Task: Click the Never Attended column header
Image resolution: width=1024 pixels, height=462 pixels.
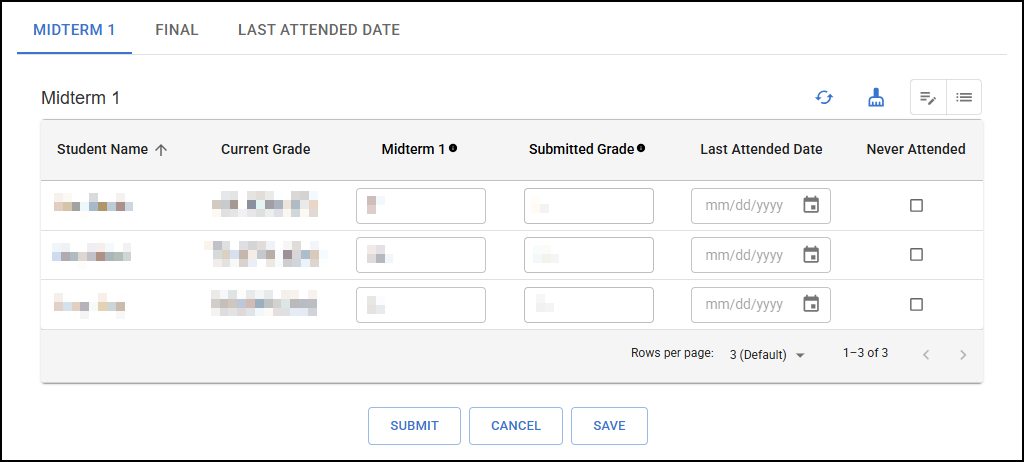Action: pyautogui.click(x=916, y=149)
